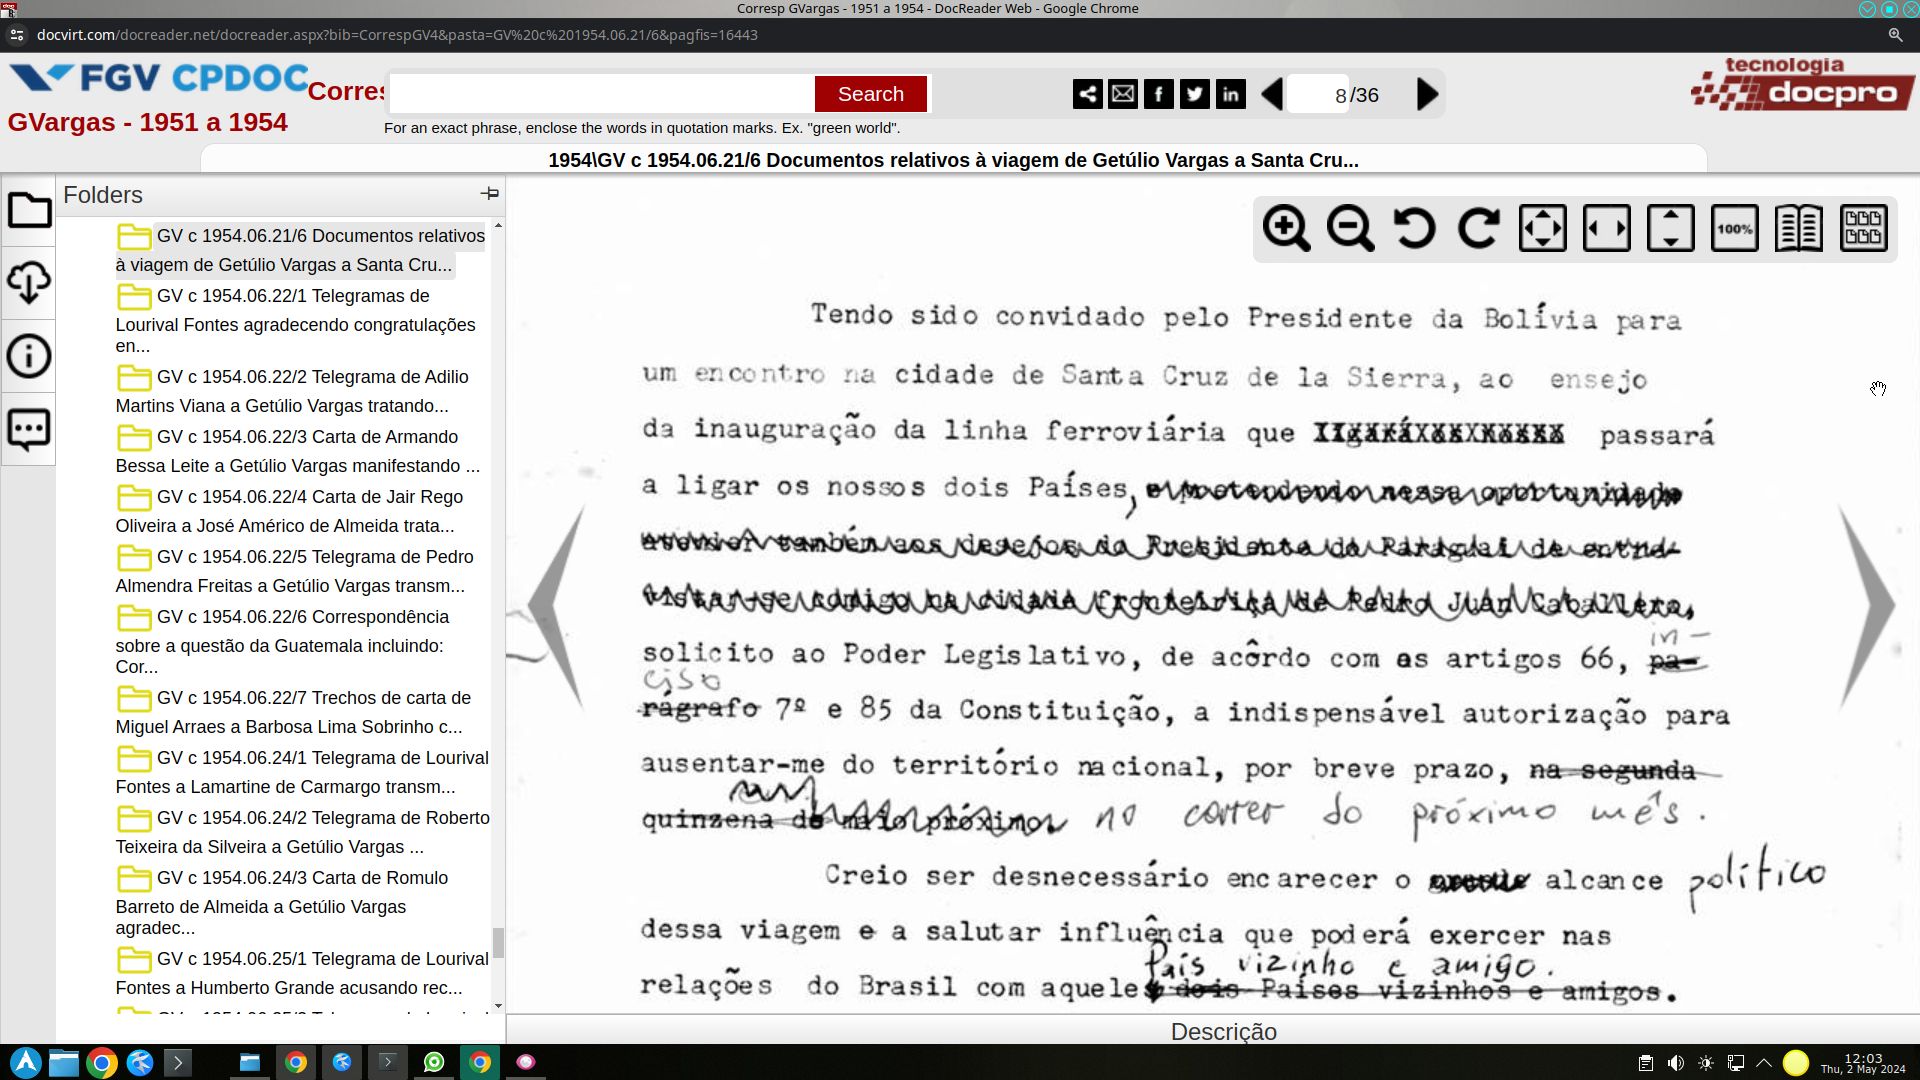Toggle the pin on the Folders panel
Screen dimensions: 1920x1080
point(489,194)
